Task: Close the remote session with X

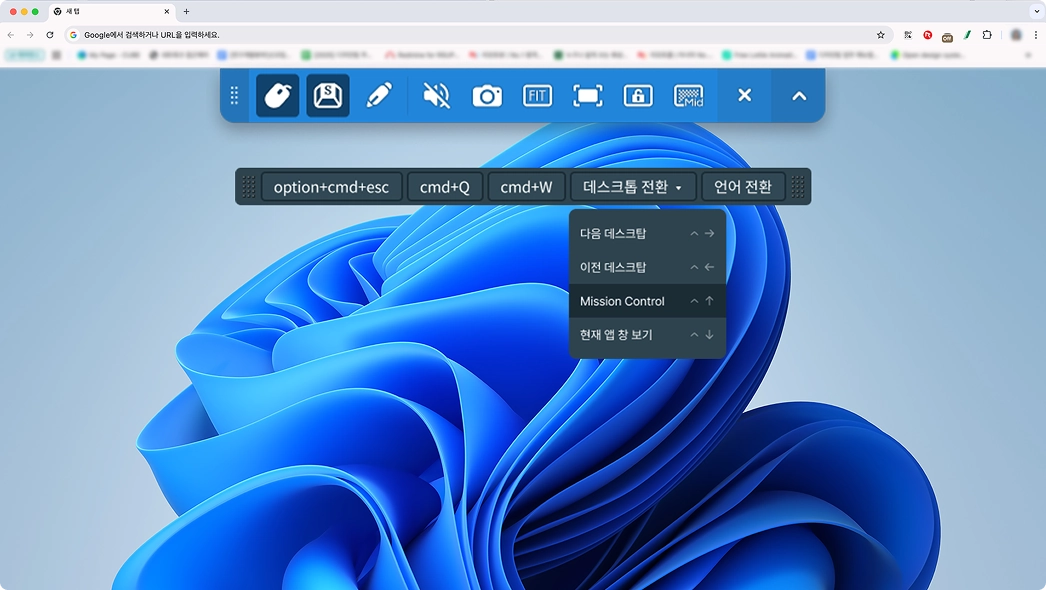Action: 744,96
